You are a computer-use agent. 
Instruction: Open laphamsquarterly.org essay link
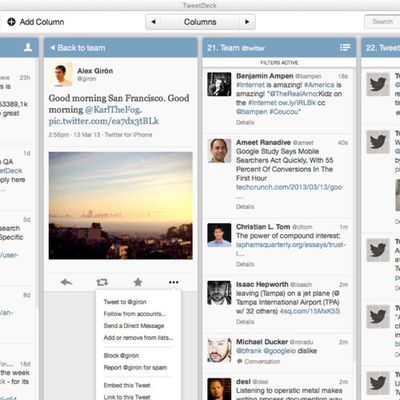point(291,245)
